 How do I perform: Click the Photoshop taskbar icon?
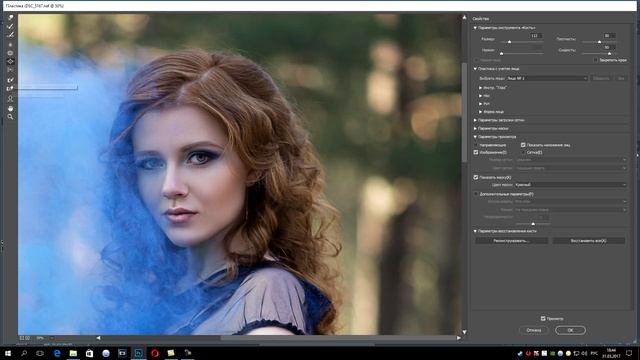pos(138,353)
